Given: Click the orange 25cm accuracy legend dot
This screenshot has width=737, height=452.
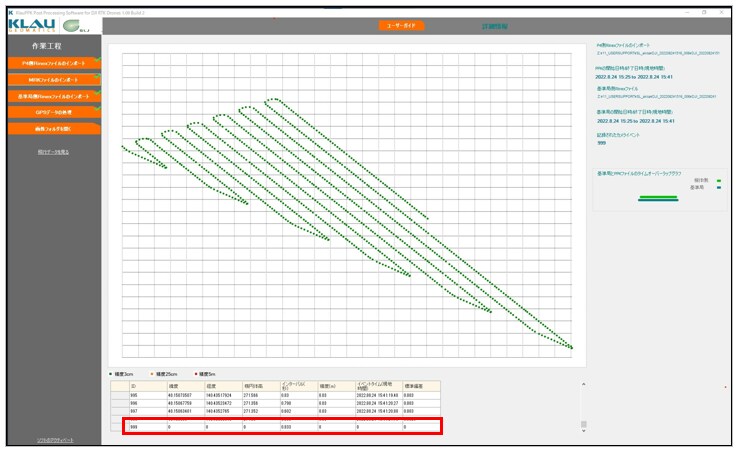Looking at the screenshot, I should pos(152,374).
